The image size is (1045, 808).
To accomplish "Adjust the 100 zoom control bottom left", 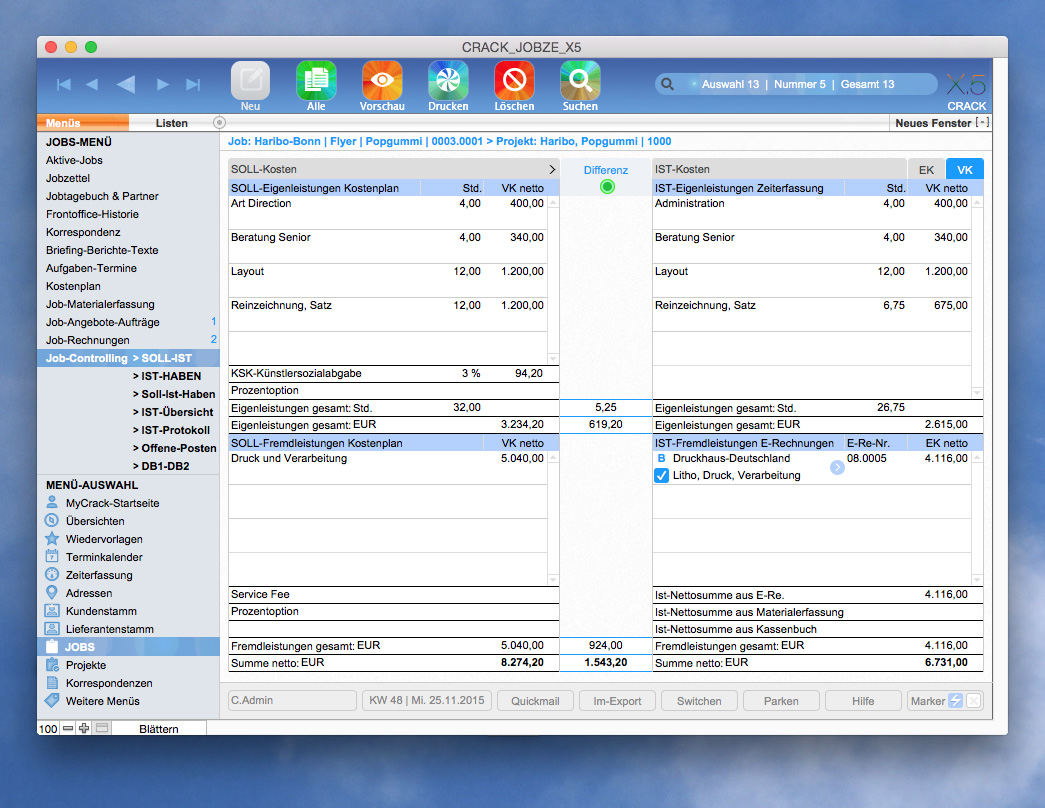I will tap(47, 728).
